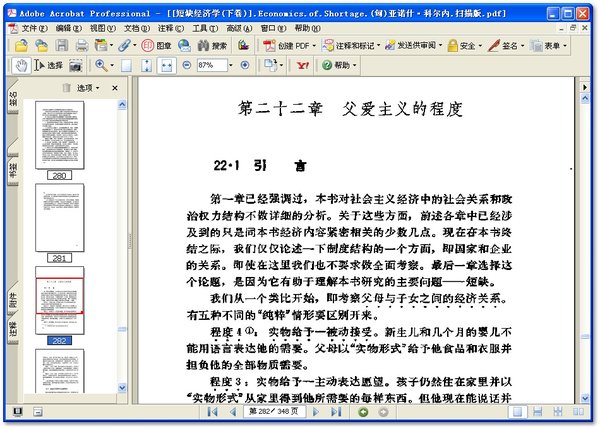Select the Snapshot camera tool
The height and width of the screenshot is (429, 600).
point(76,66)
